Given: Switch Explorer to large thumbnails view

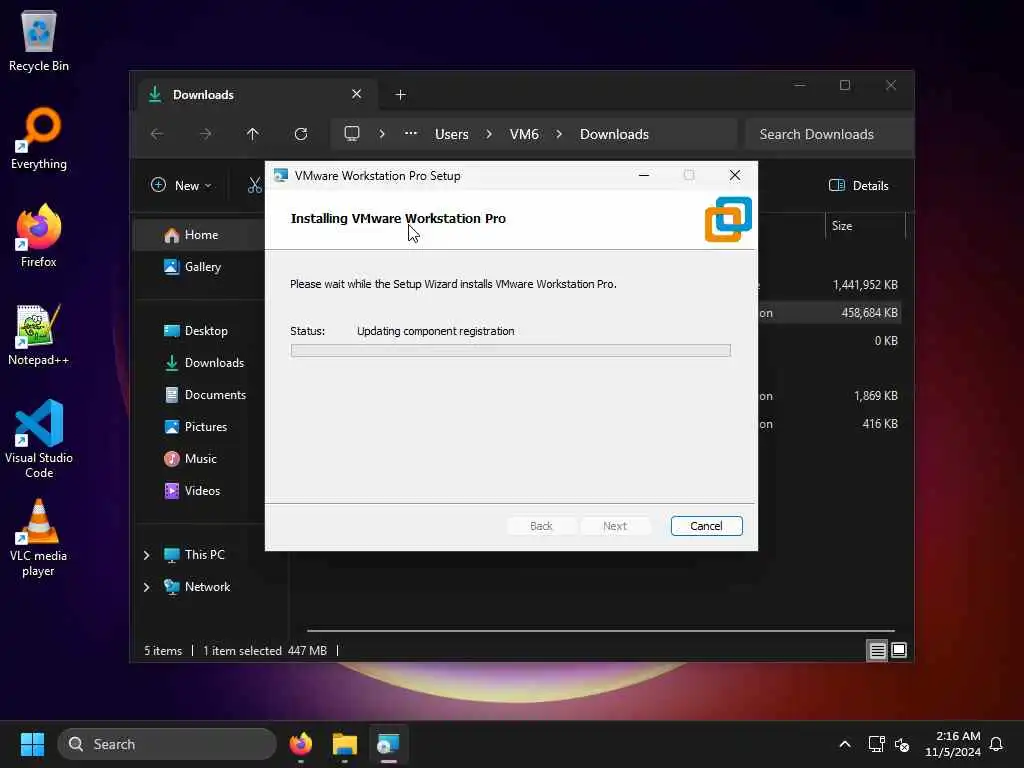Looking at the screenshot, I should pos(899,650).
